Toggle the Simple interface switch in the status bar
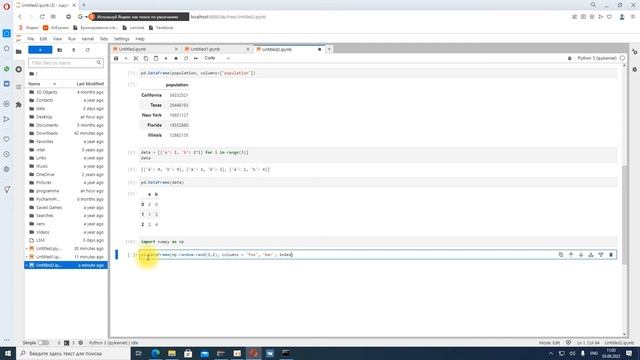 pyautogui.click(x=43, y=343)
